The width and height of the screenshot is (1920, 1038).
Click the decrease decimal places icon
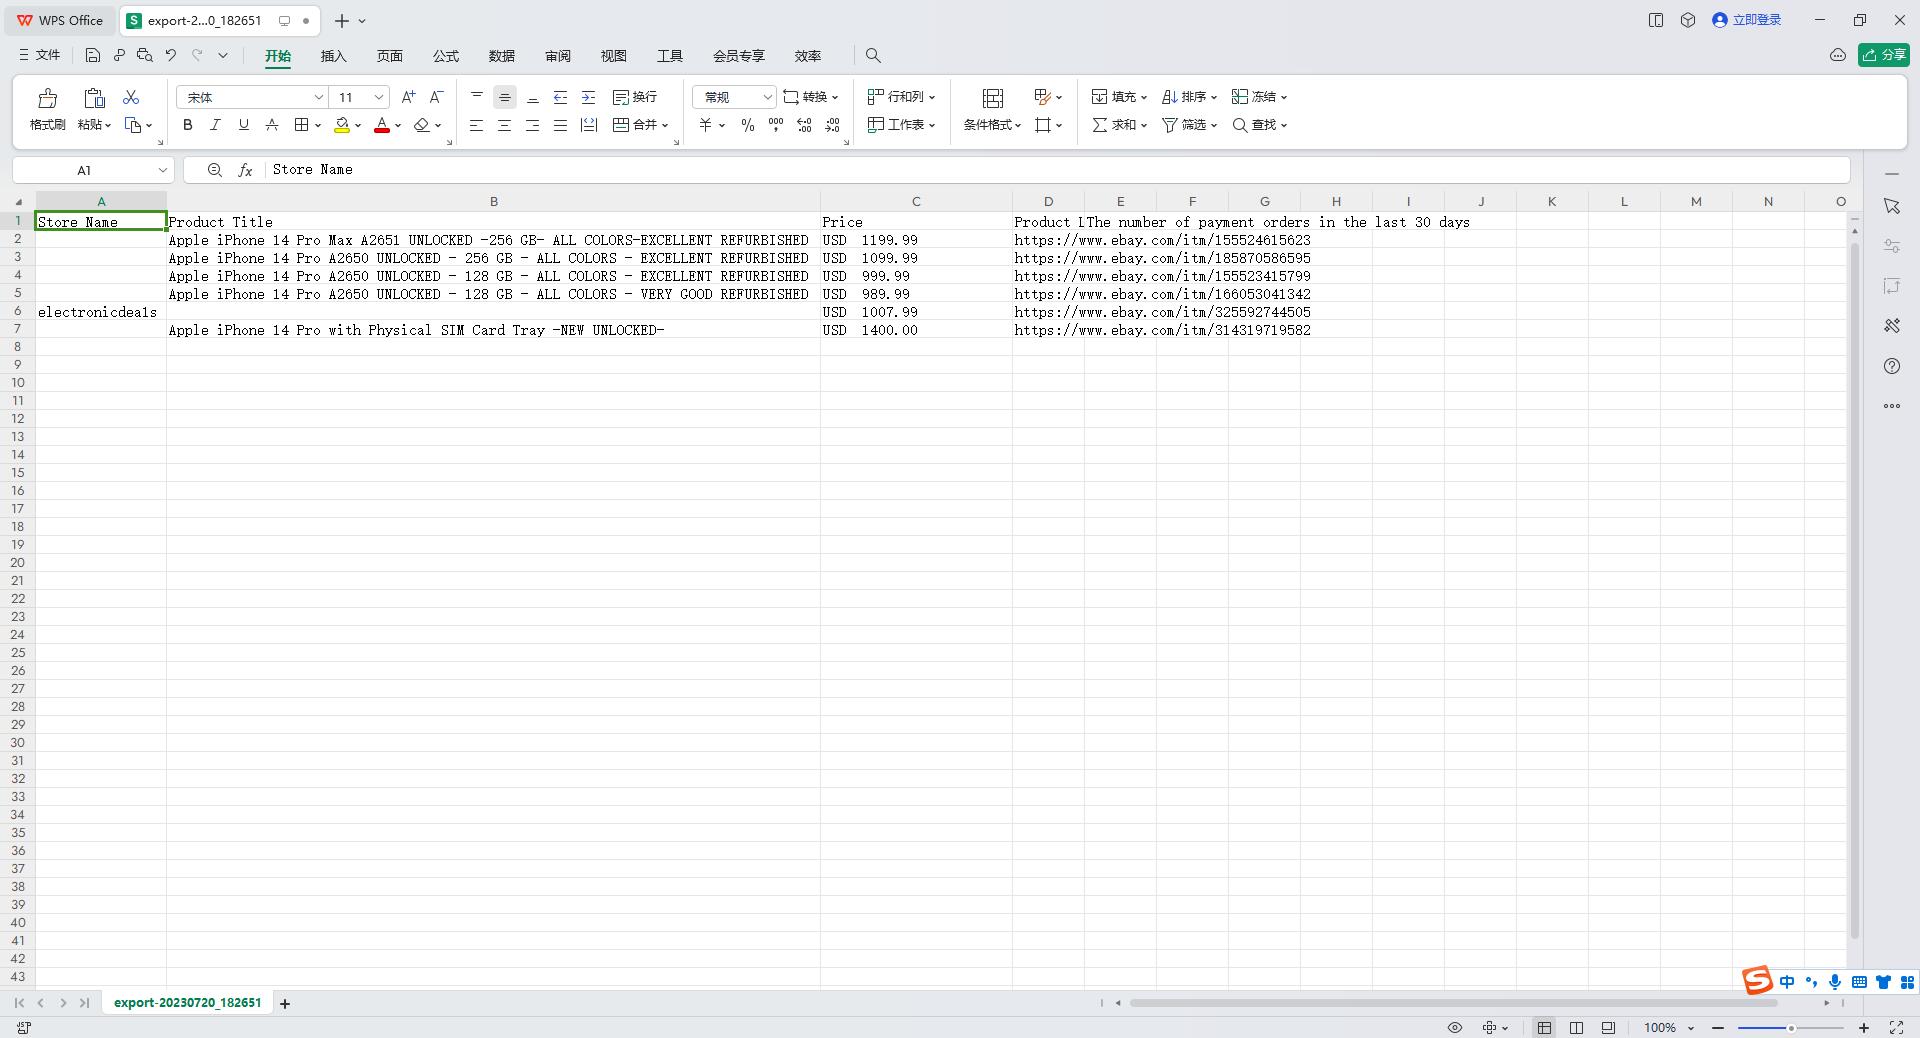point(833,125)
